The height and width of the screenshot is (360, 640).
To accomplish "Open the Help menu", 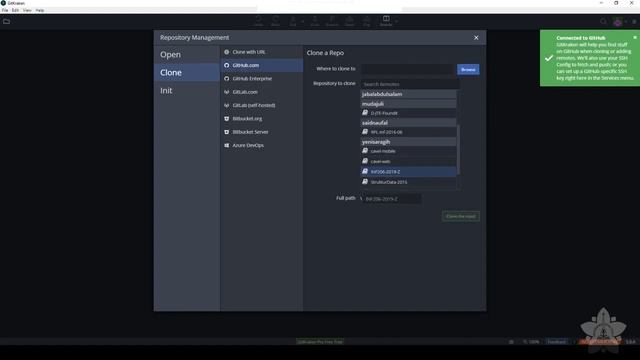I will coord(40,10).
